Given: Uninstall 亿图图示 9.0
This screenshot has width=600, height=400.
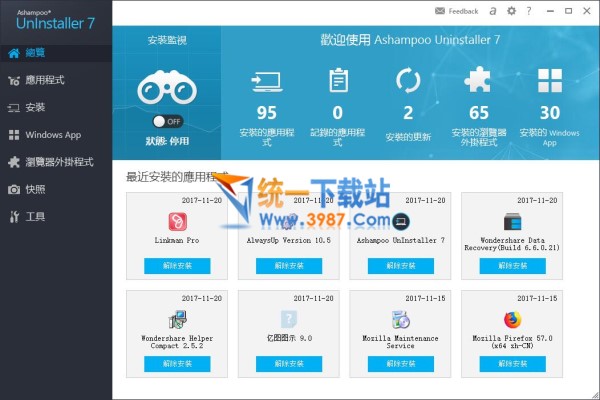Looking at the screenshot, I should click(289, 364).
